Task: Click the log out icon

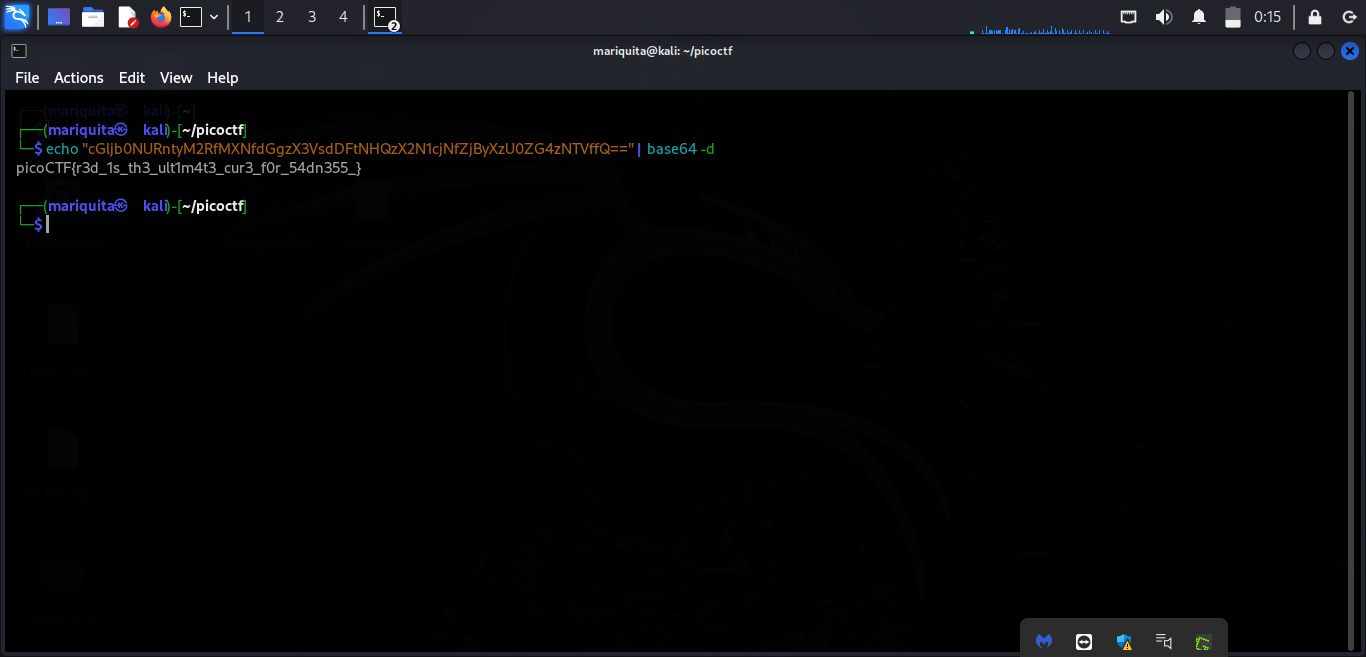Action: pyautogui.click(x=1348, y=17)
